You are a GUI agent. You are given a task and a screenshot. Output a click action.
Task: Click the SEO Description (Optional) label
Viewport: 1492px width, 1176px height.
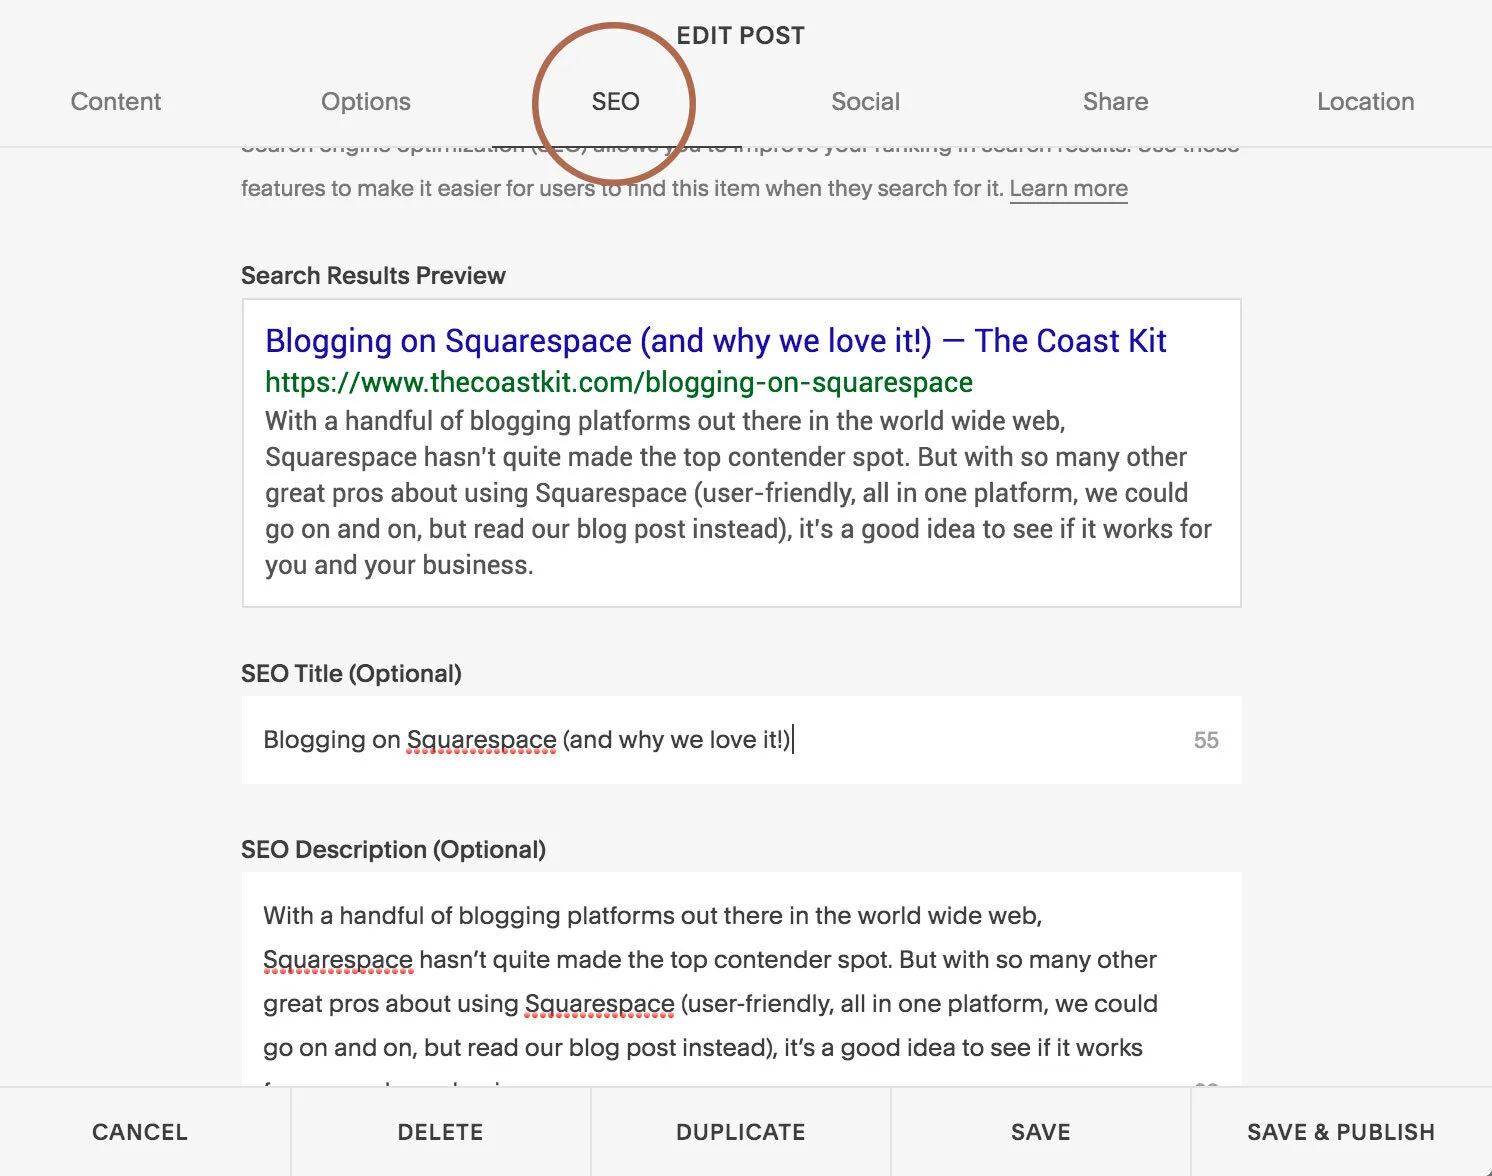393,849
